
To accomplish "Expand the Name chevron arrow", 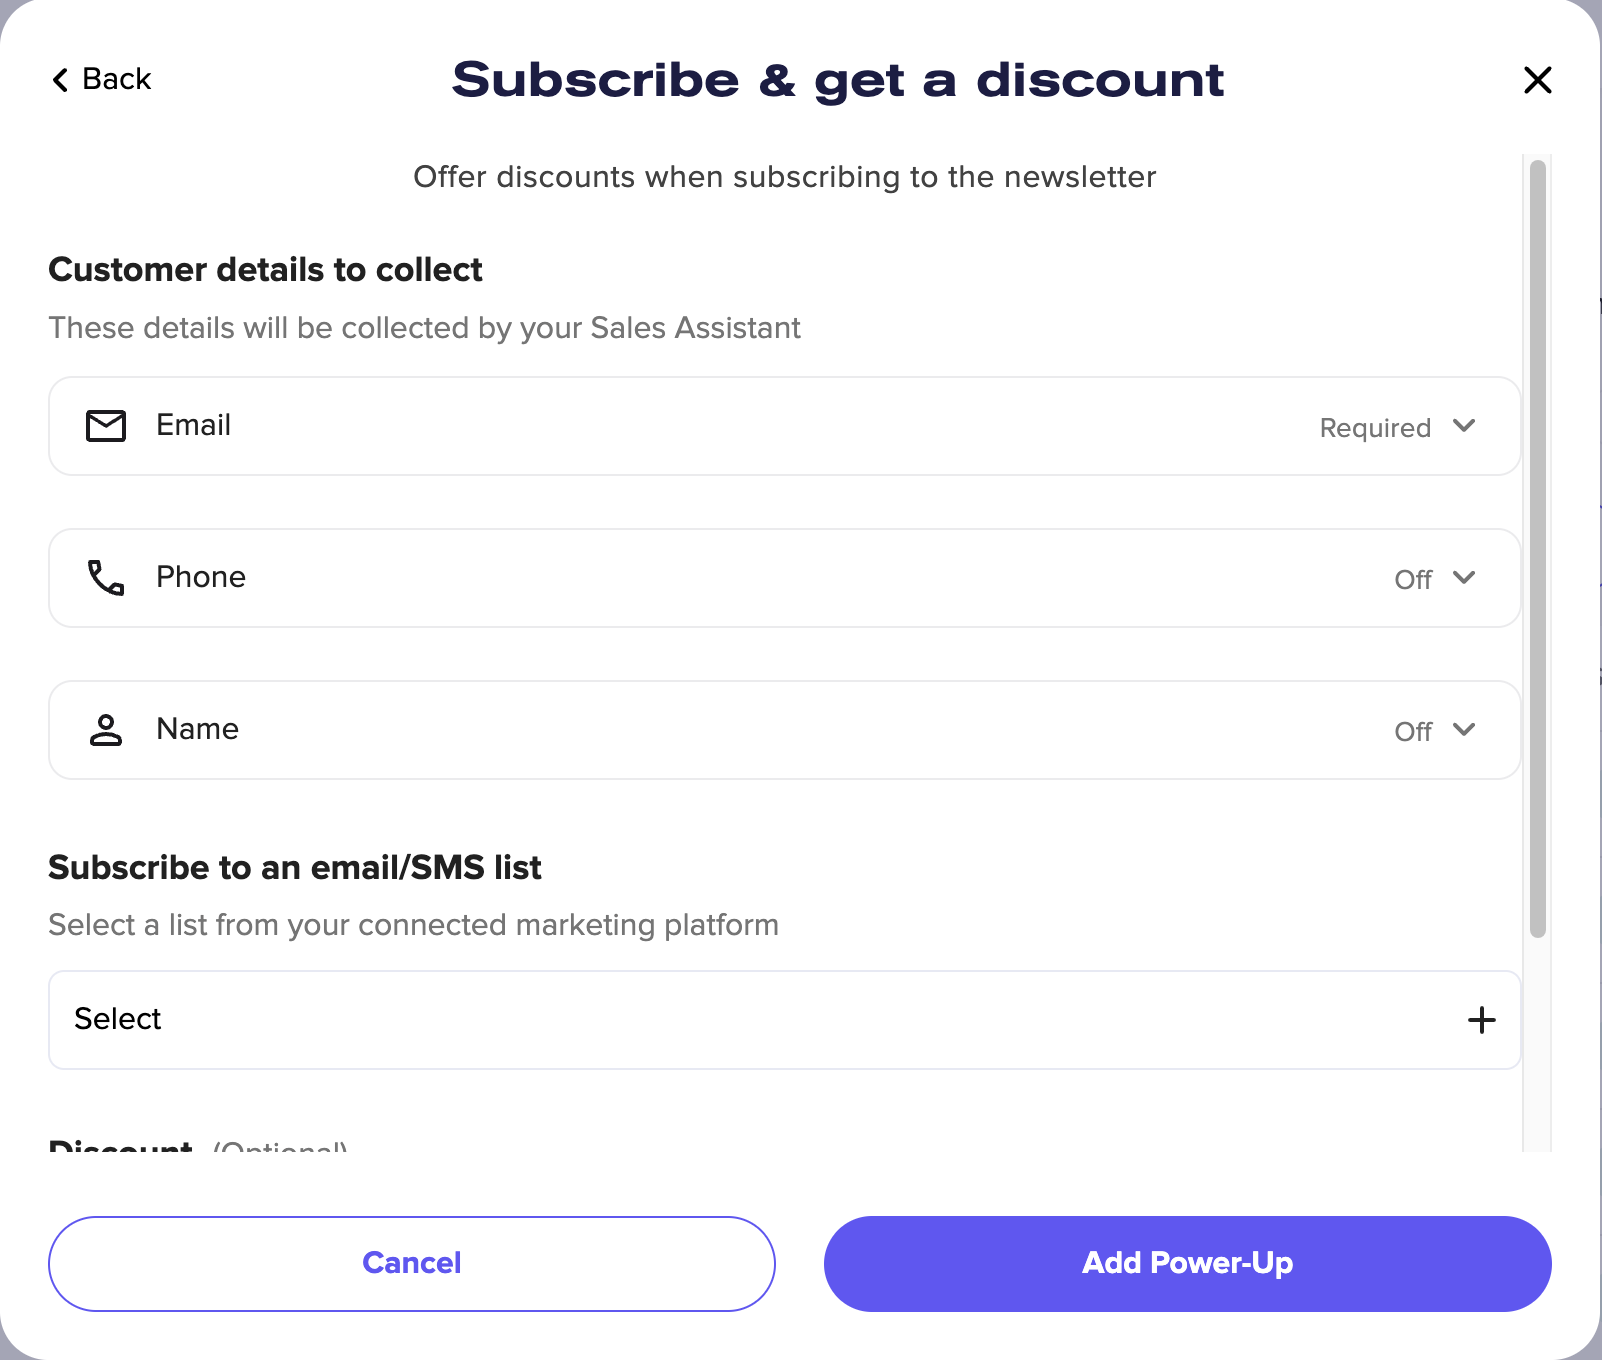I will 1464,730.
